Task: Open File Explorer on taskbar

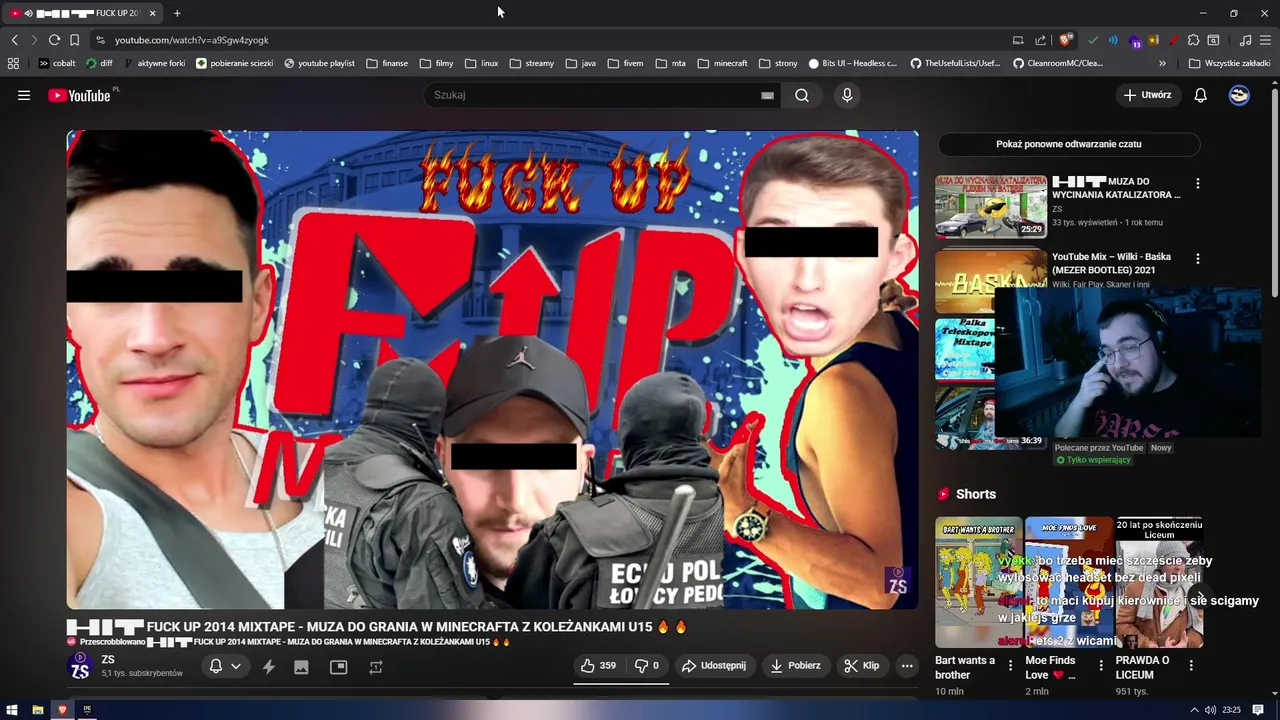Action: [x=37, y=710]
